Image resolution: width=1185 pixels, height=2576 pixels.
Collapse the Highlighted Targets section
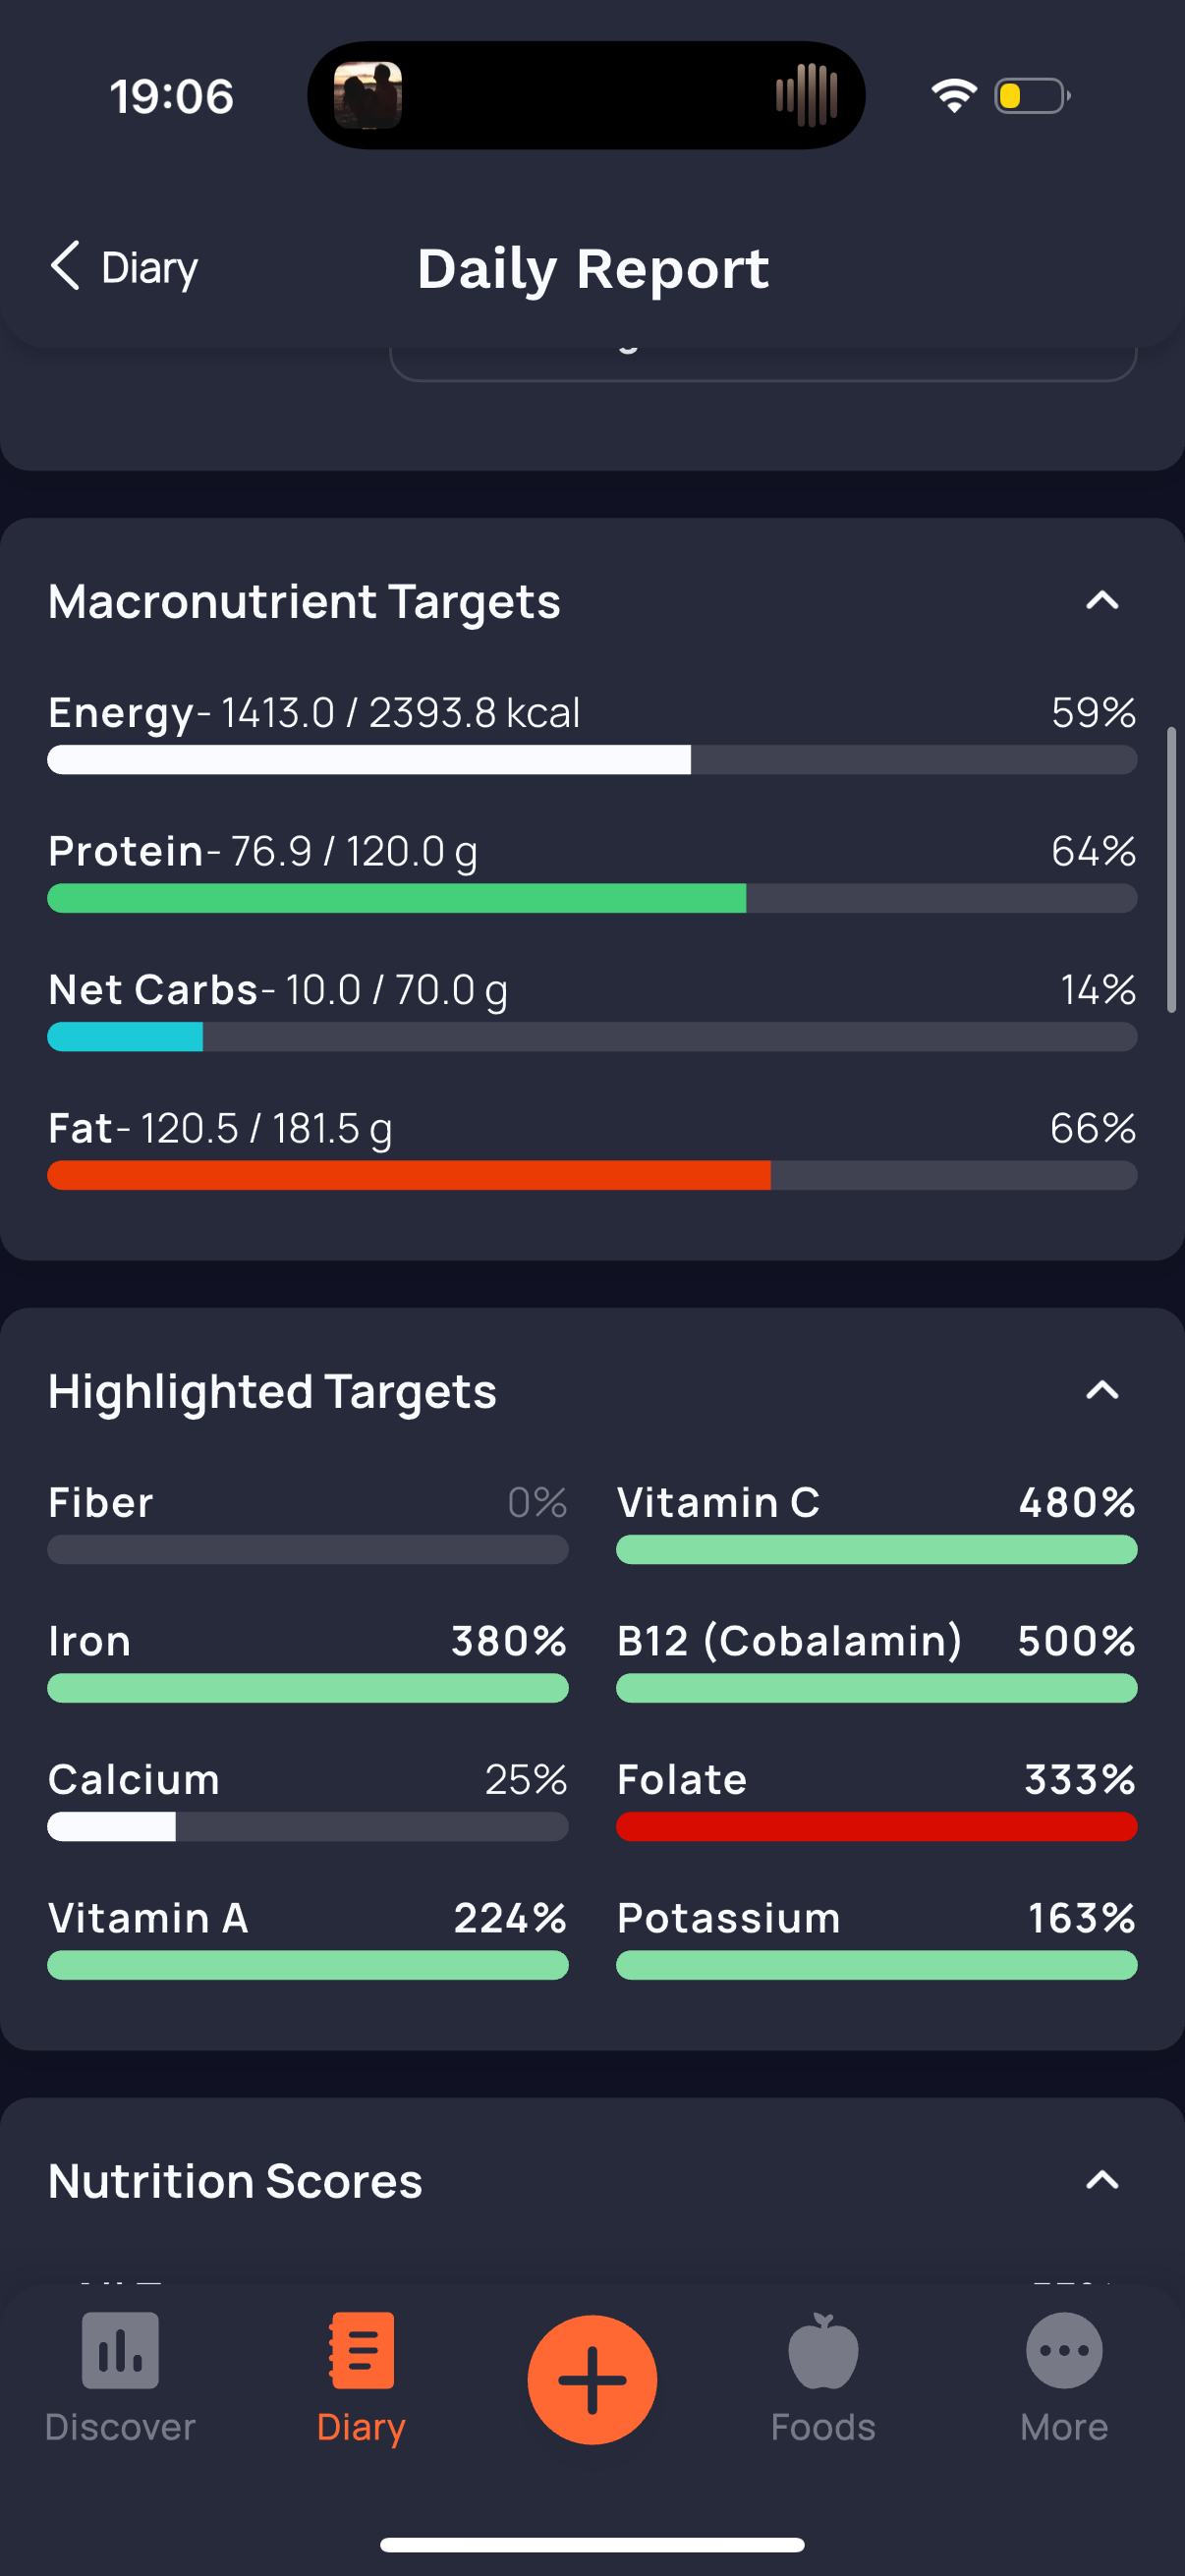click(1102, 1390)
